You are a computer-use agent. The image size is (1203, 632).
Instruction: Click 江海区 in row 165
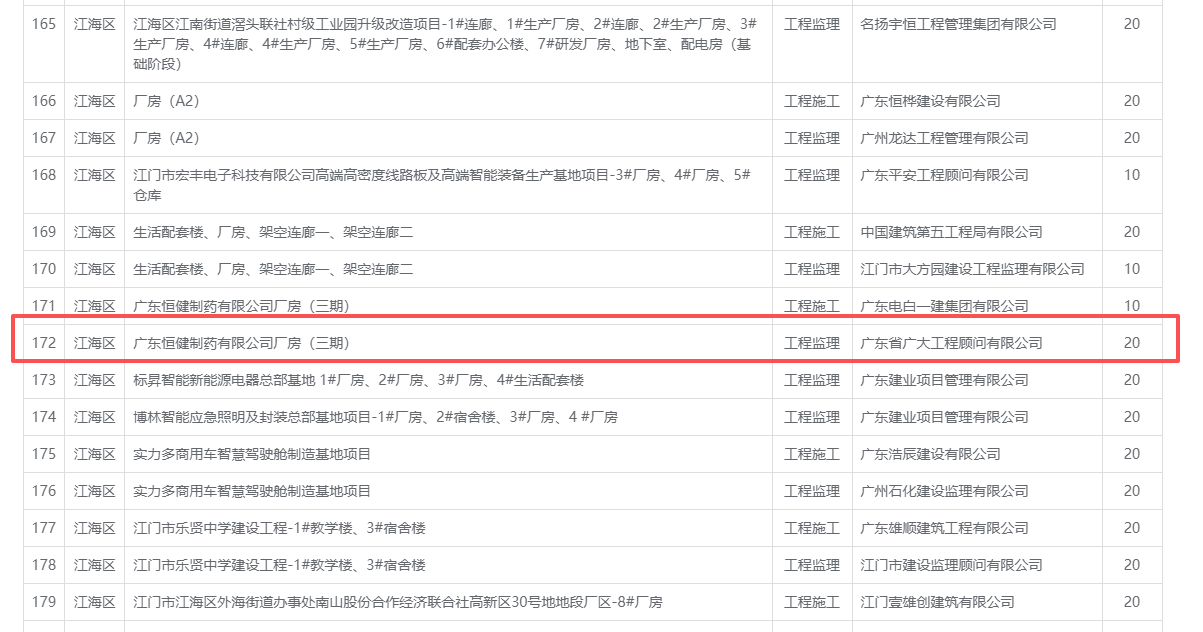(95, 24)
